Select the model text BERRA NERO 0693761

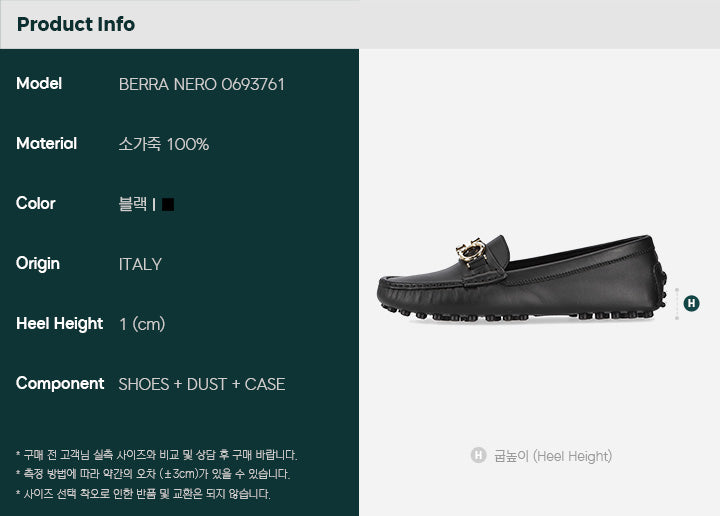[x=202, y=84]
